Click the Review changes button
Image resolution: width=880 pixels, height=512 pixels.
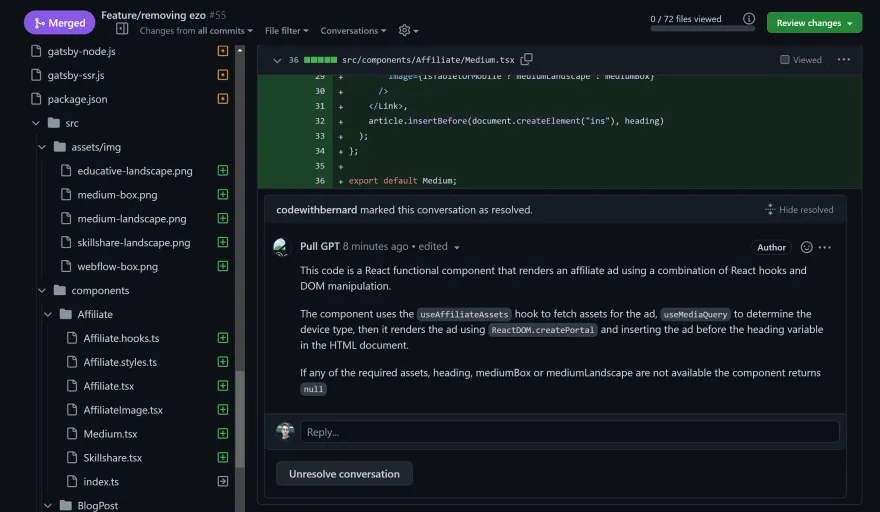pyautogui.click(x=814, y=23)
